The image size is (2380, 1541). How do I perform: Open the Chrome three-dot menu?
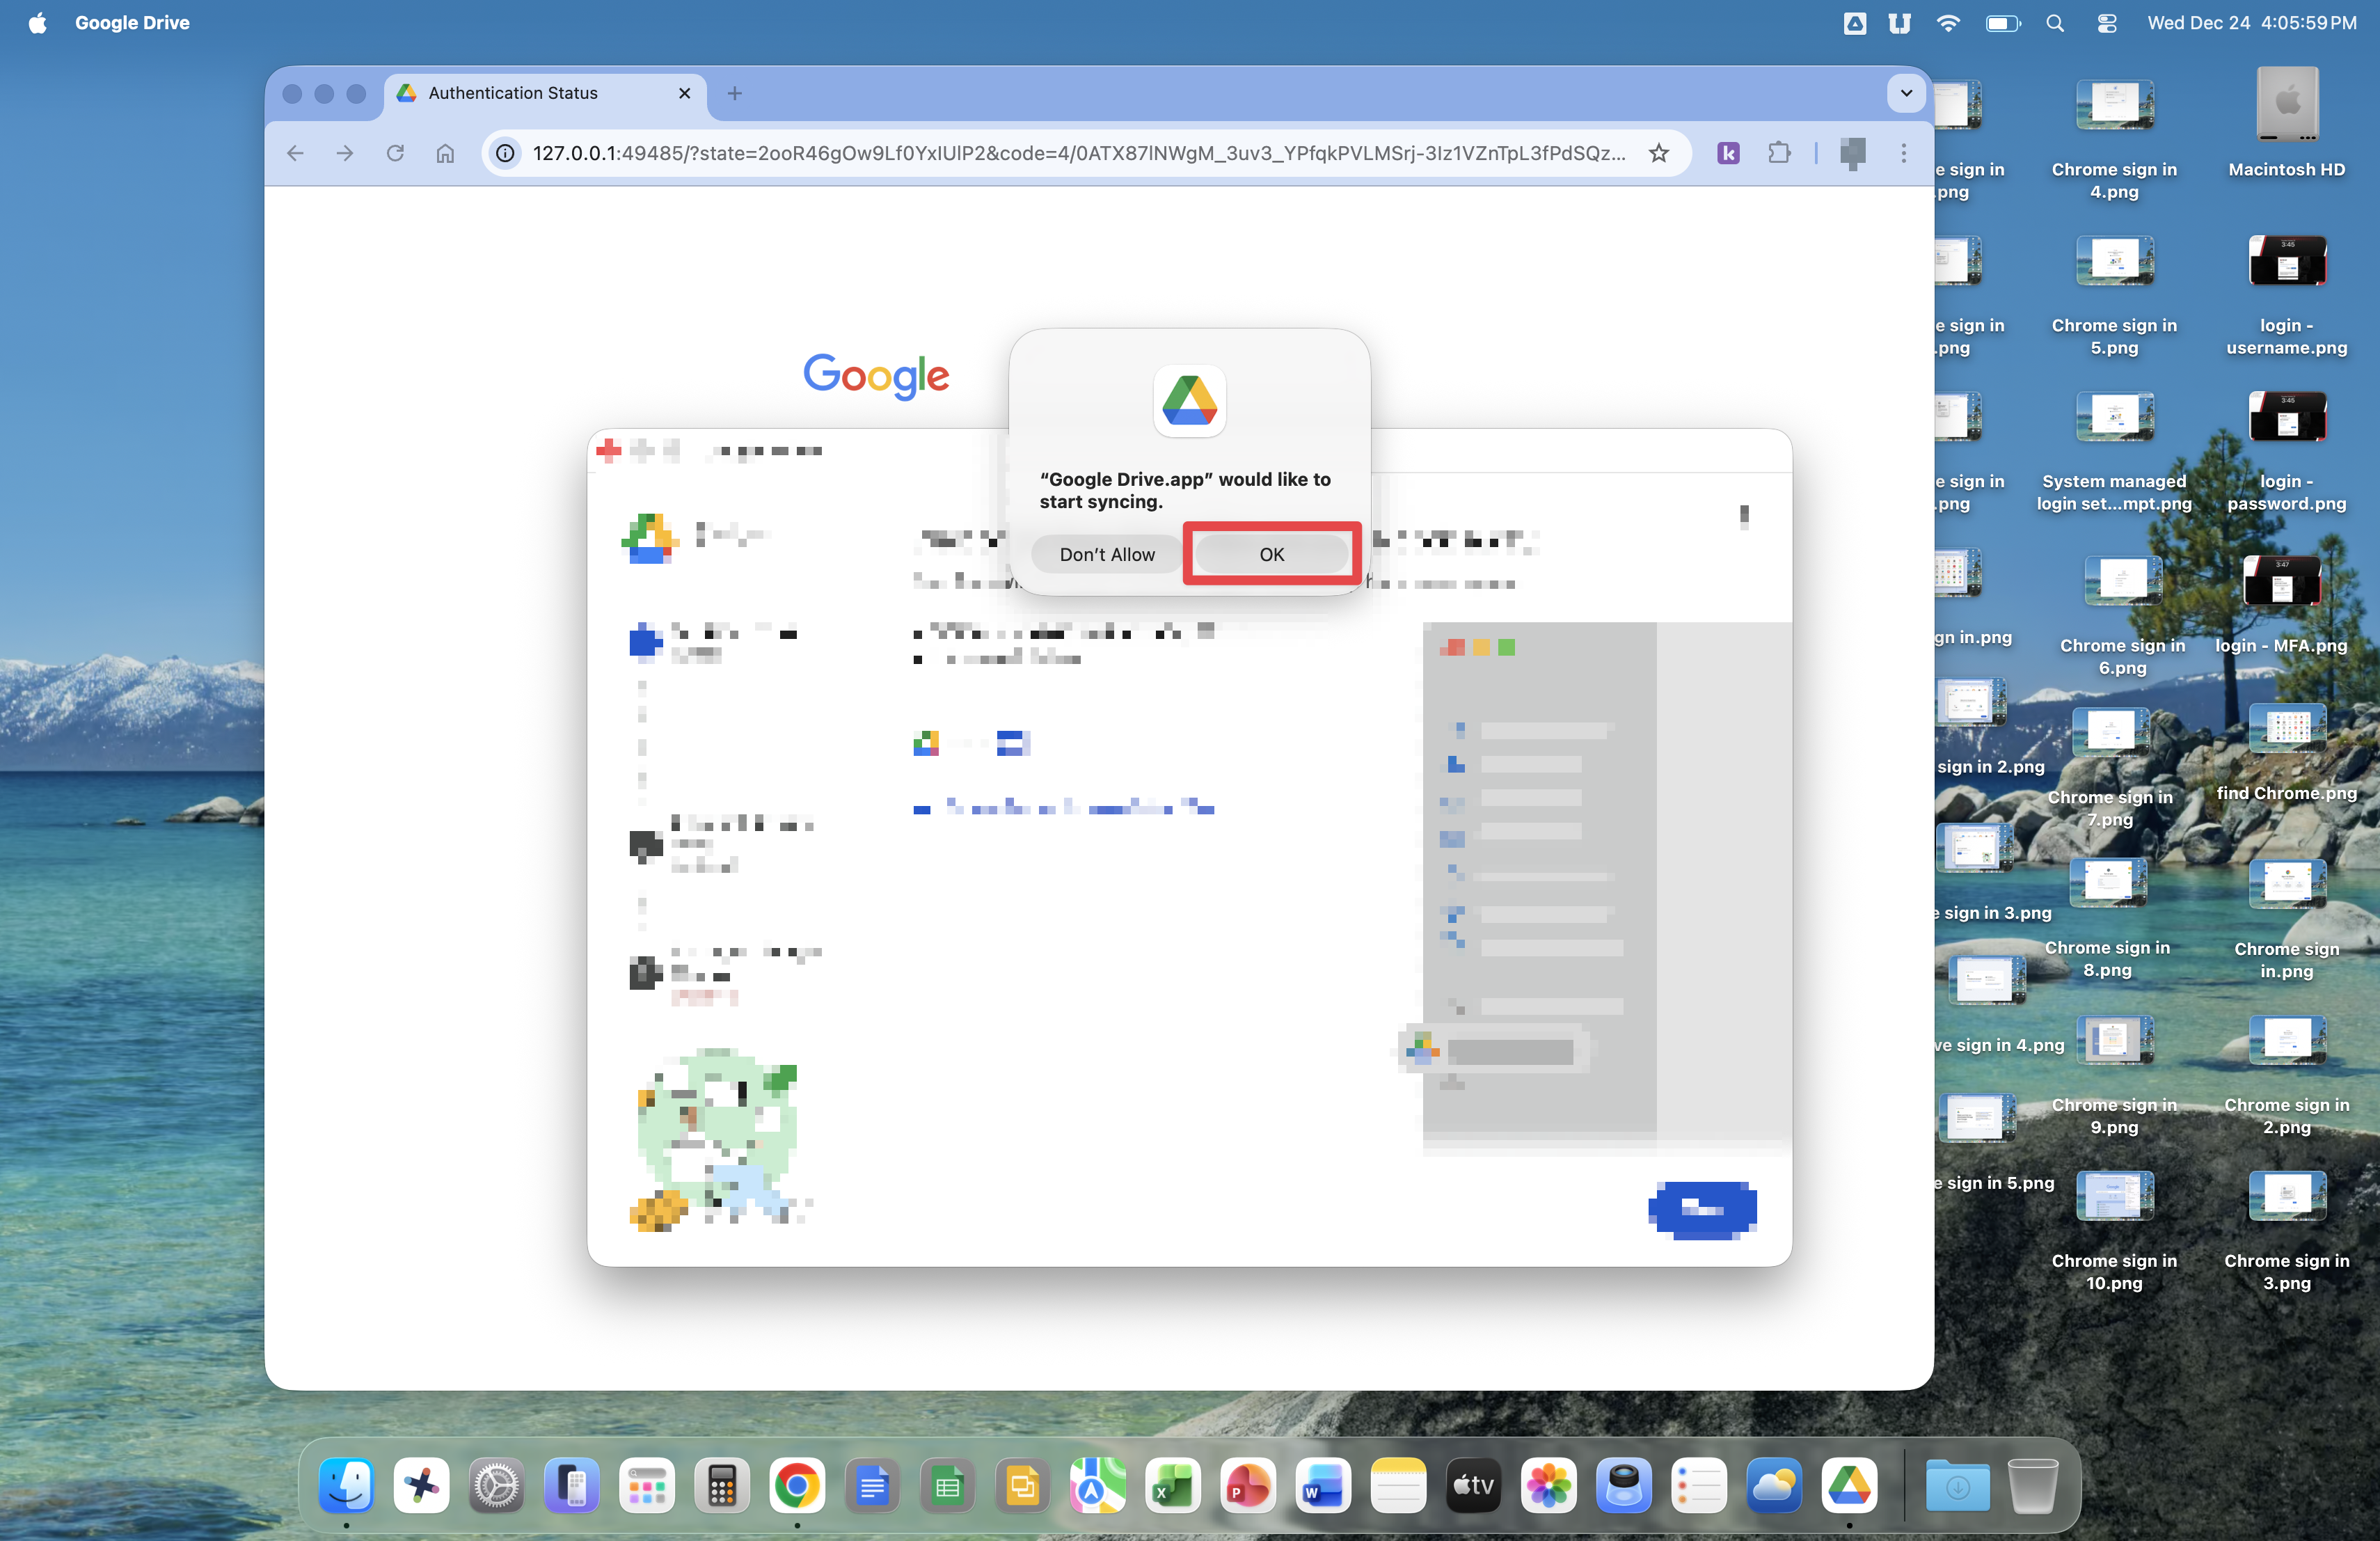coord(1903,153)
